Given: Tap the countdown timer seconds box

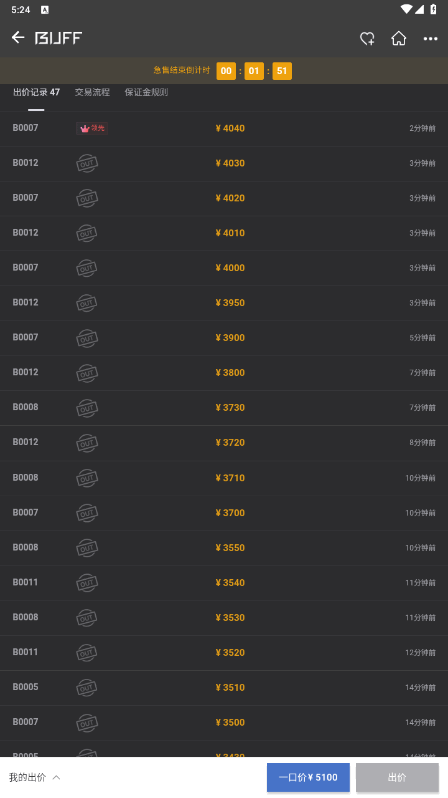Looking at the screenshot, I should (282, 71).
